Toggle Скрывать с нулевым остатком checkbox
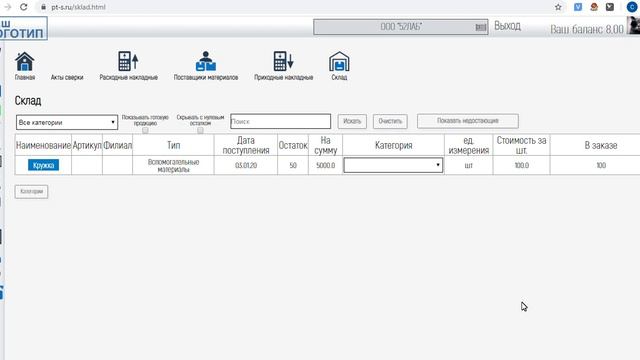The height and width of the screenshot is (360, 640). pos(200,131)
